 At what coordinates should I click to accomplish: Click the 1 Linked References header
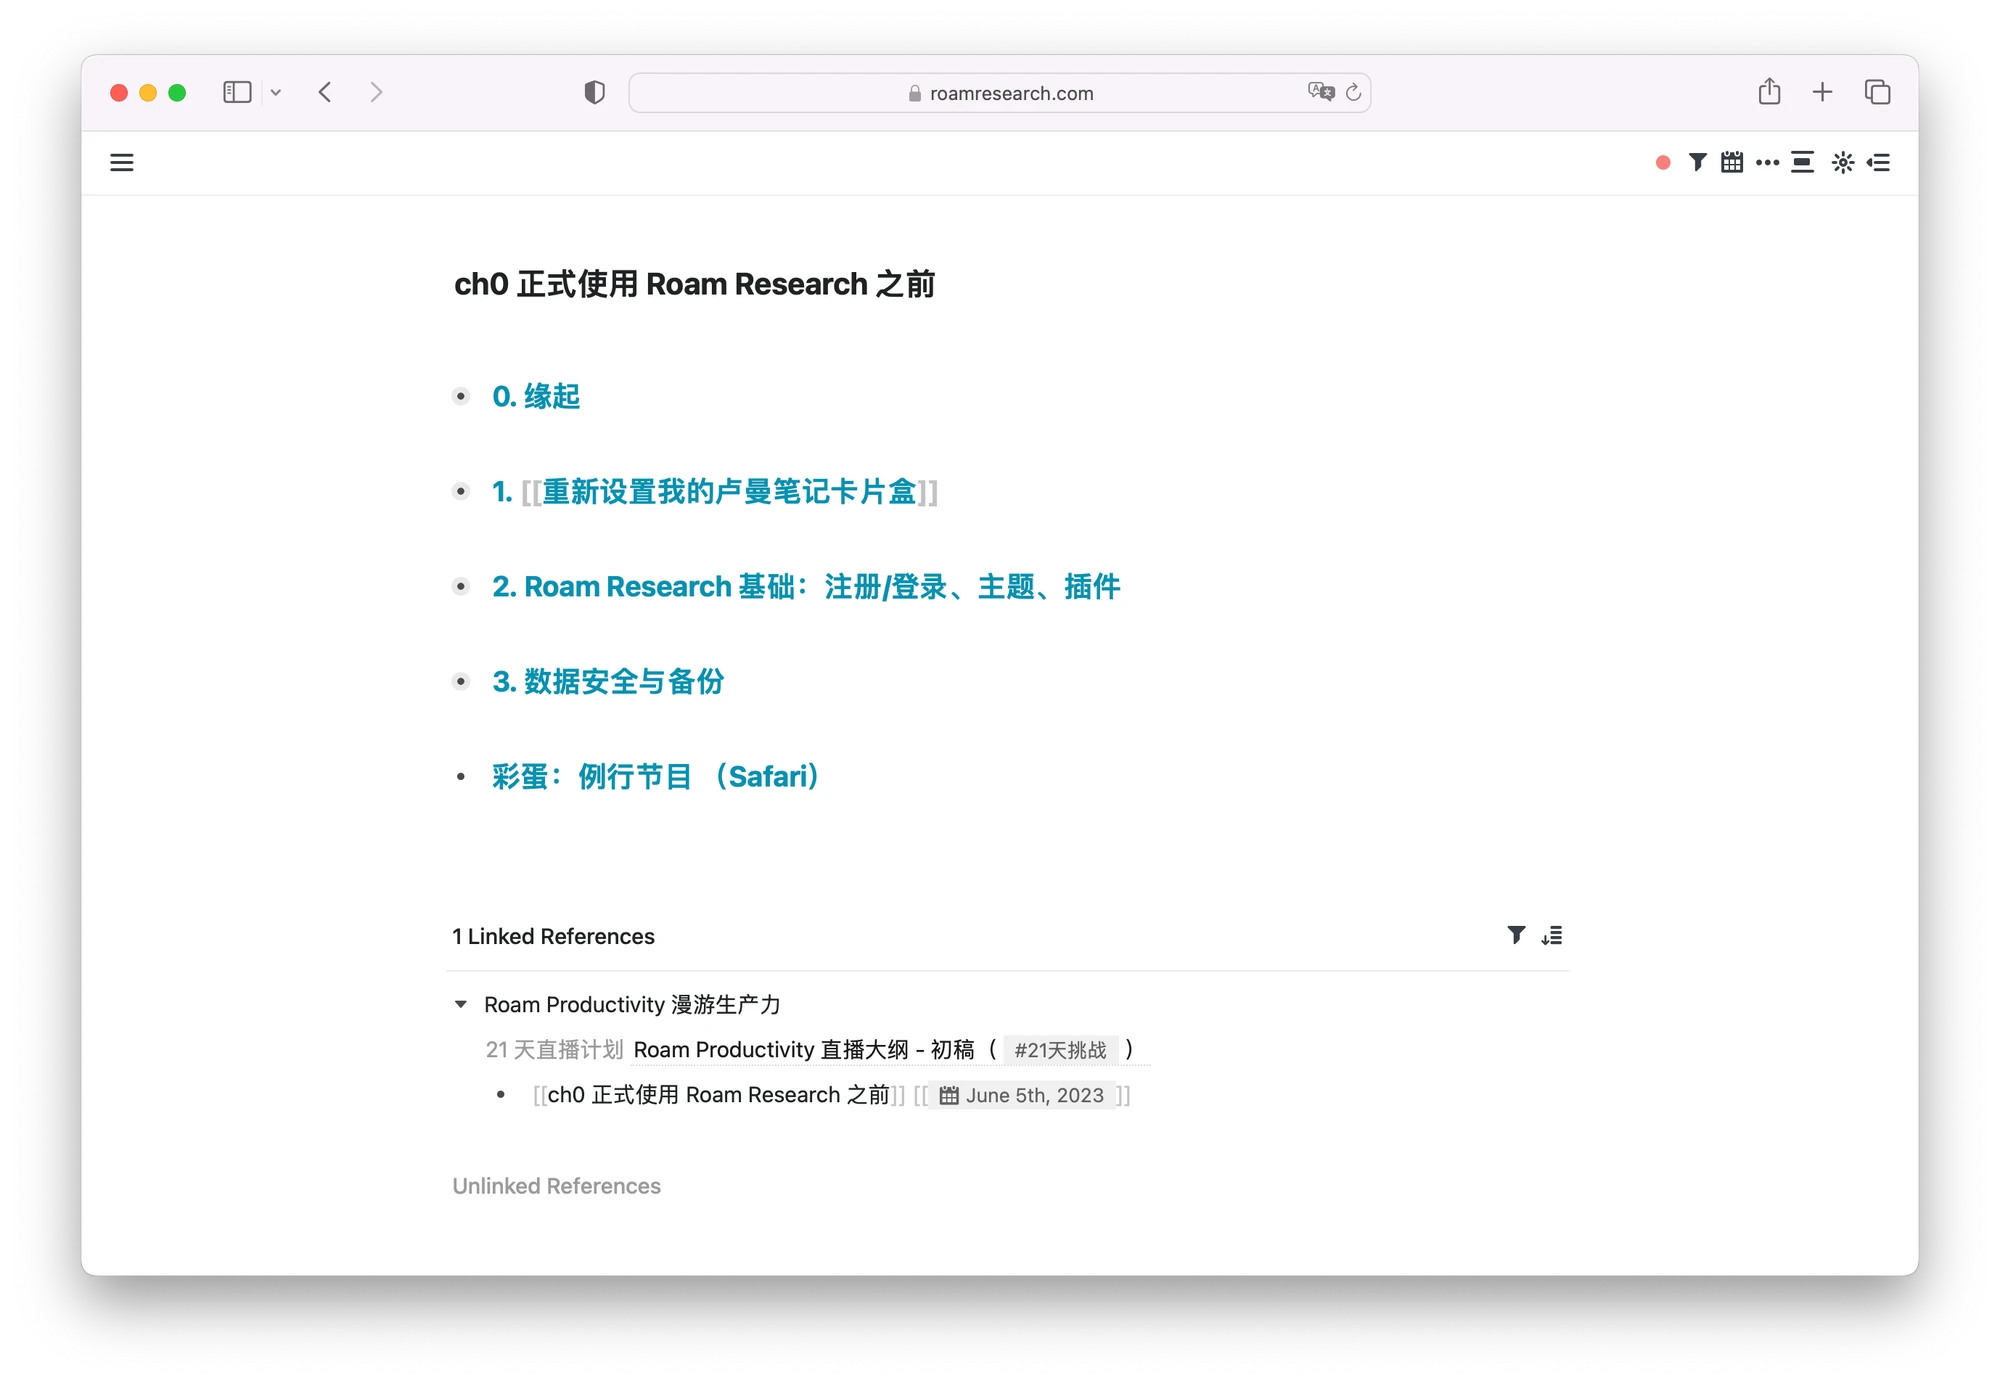coord(553,936)
